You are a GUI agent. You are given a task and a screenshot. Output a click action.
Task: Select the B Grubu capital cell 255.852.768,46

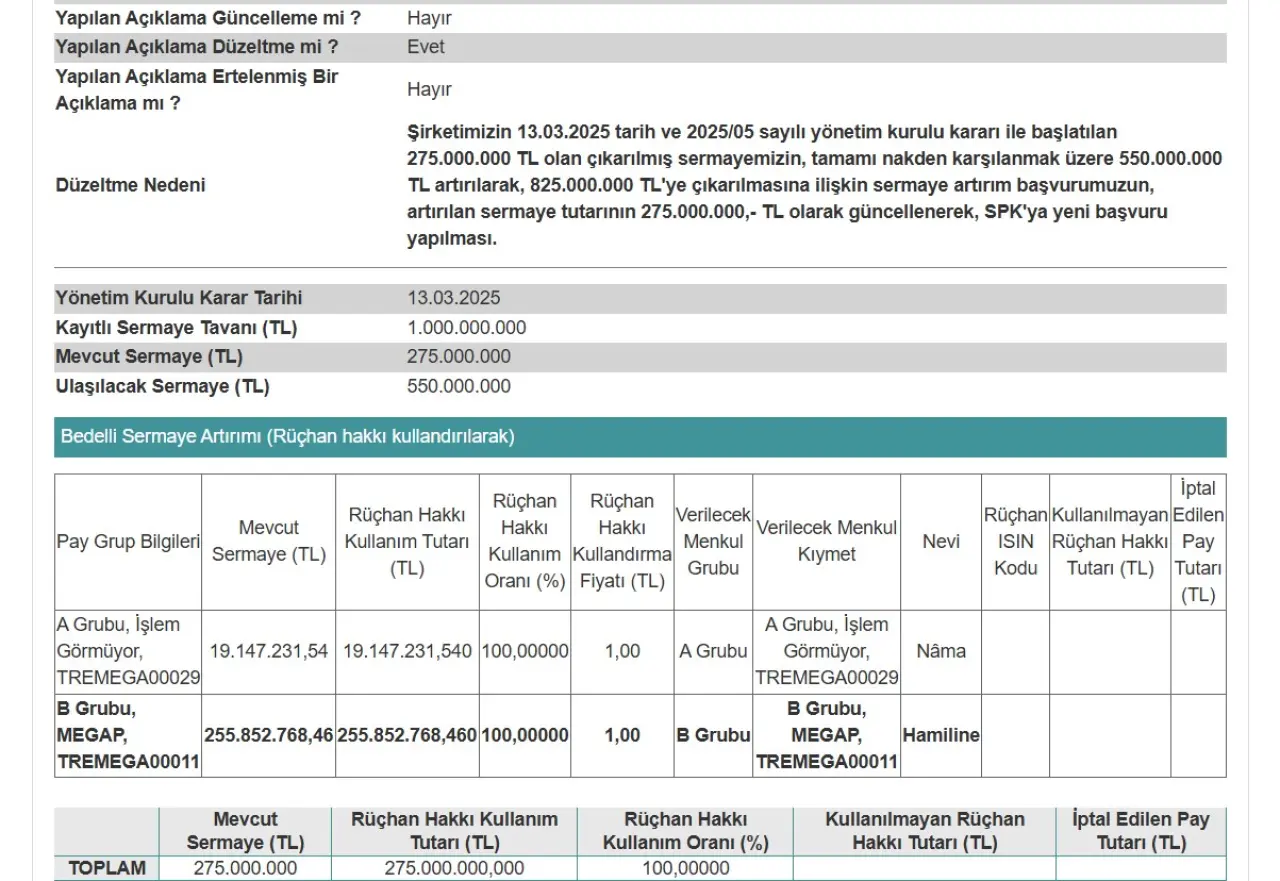(268, 735)
